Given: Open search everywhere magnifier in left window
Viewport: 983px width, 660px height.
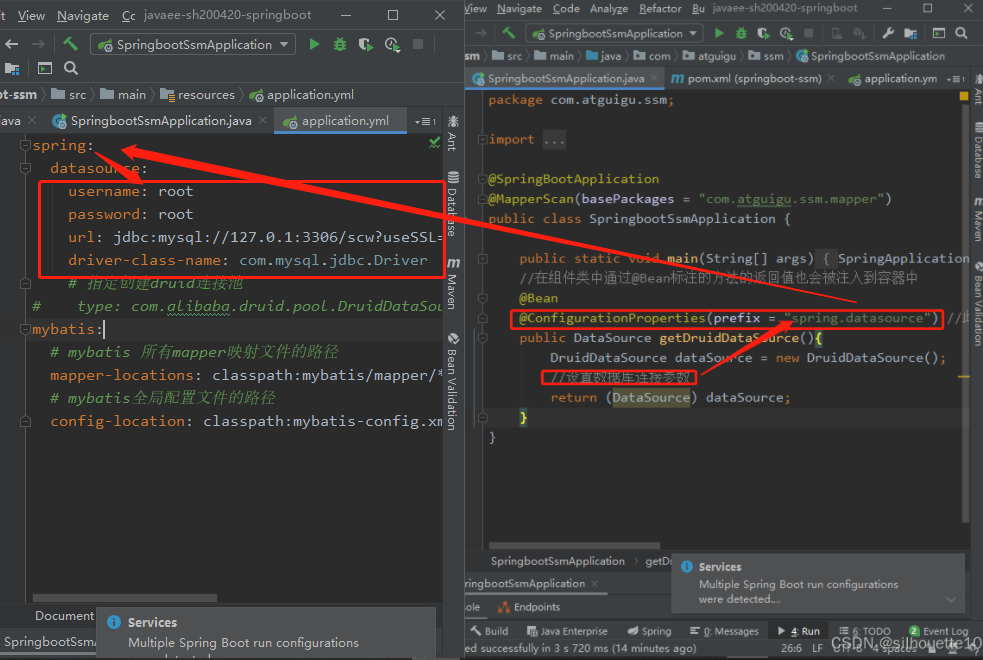Looking at the screenshot, I should (71, 68).
